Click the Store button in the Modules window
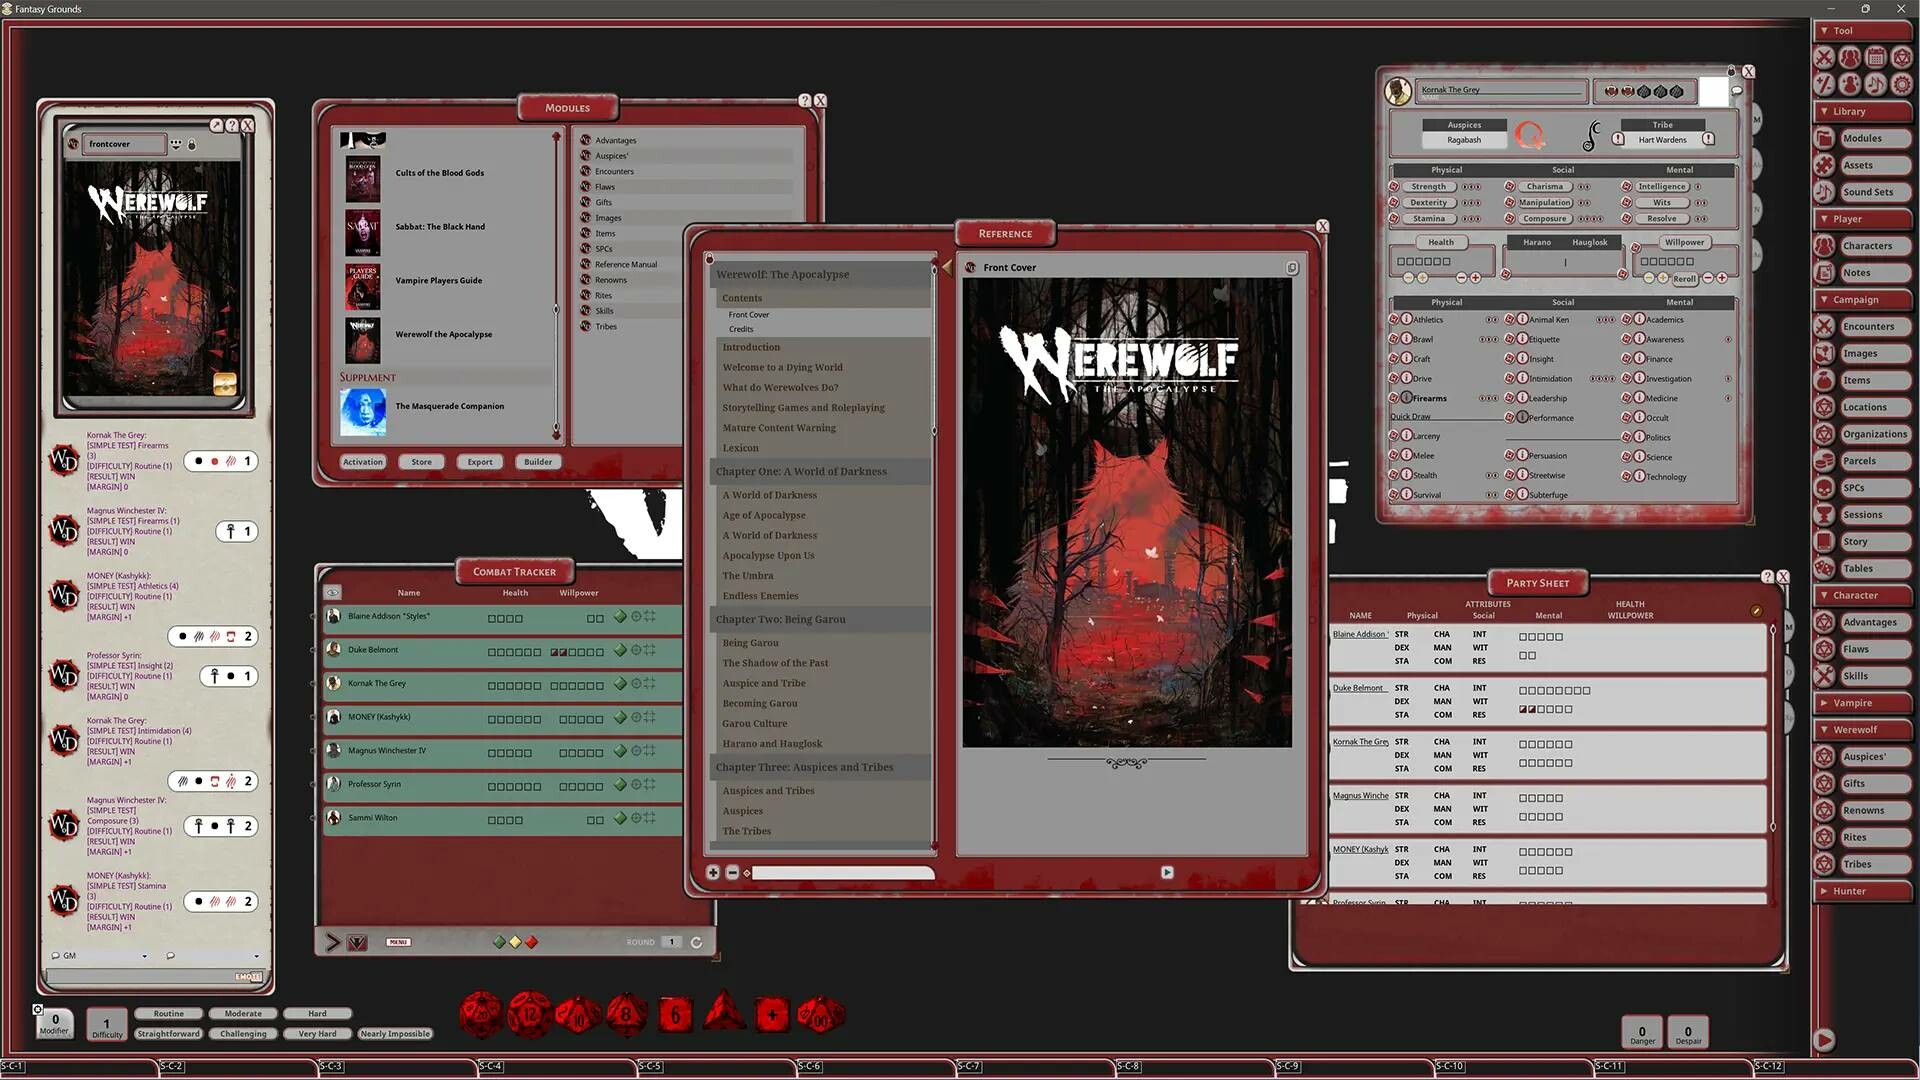Screen dimensions: 1920x1080 click(421, 461)
